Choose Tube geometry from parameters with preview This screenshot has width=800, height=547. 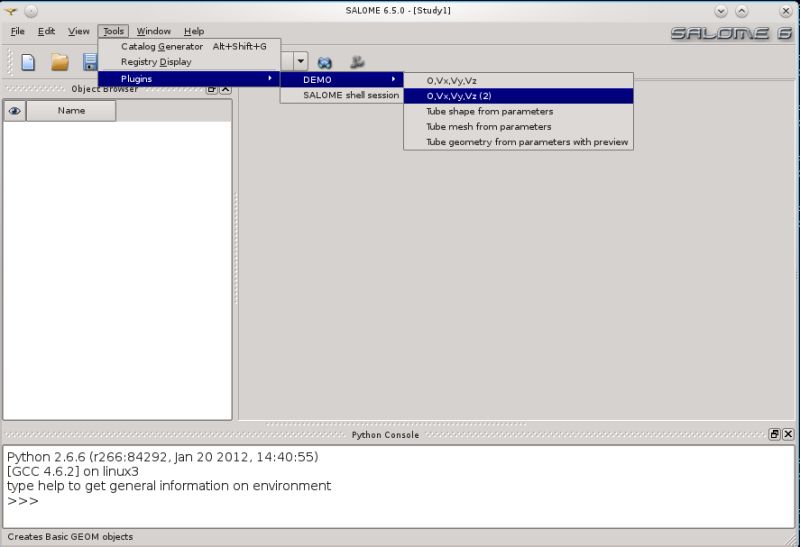pos(518,142)
